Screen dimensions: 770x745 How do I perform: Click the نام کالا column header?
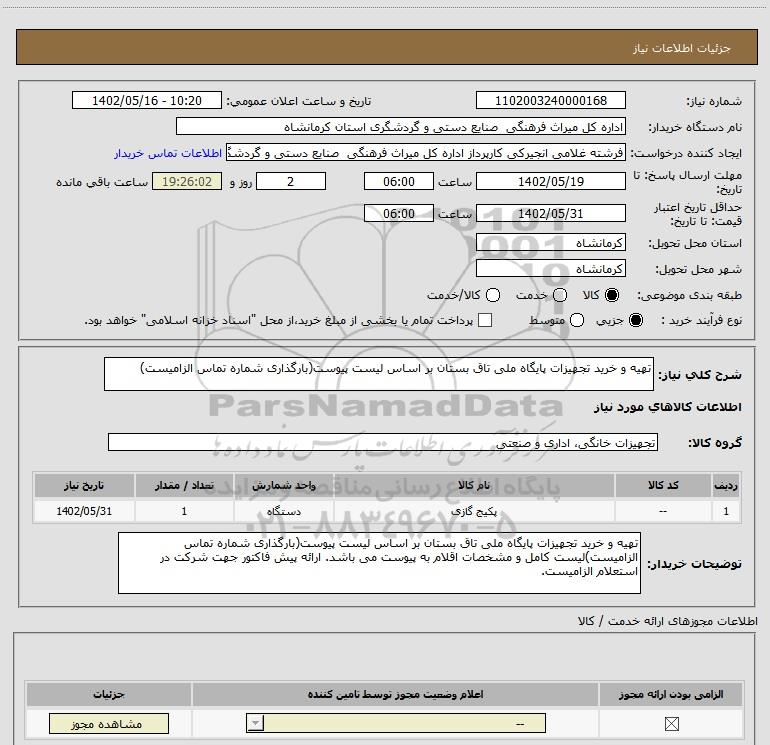tap(474, 485)
